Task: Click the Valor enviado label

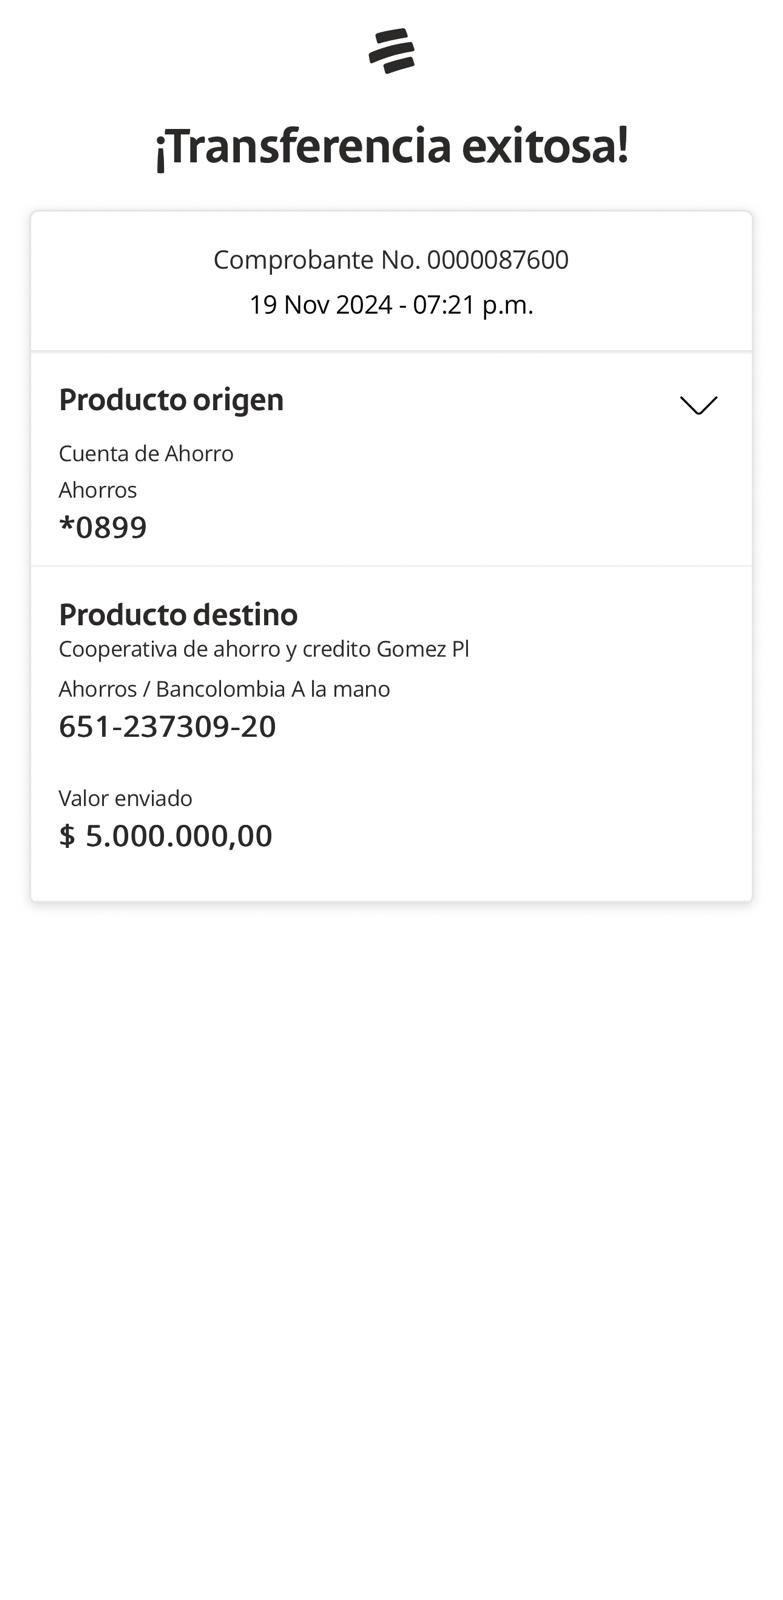Action: 125,798
